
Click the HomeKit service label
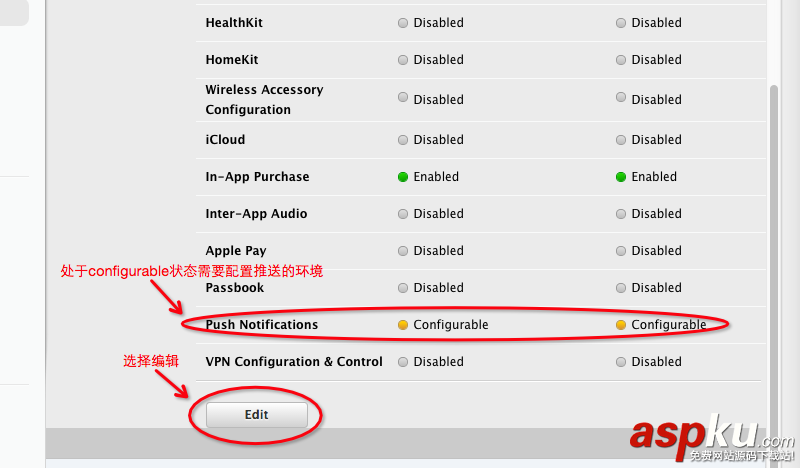click(232, 60)
